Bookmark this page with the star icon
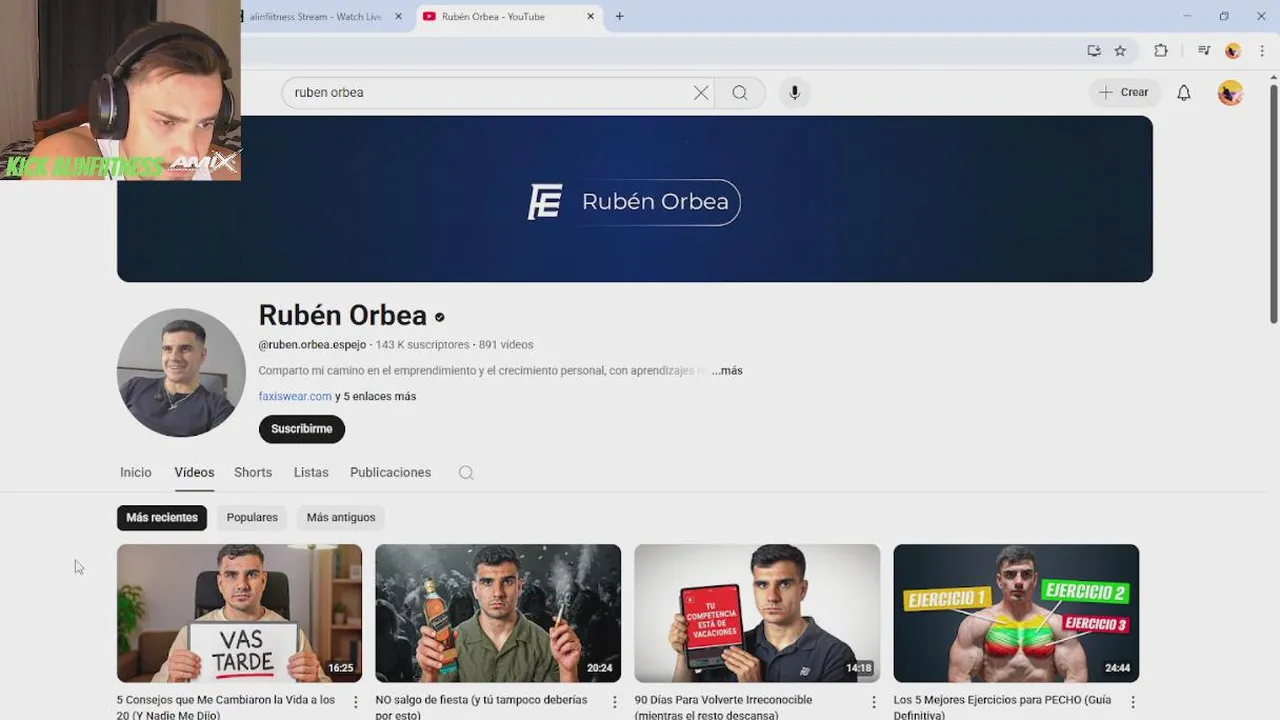 tap(1120, 51)
